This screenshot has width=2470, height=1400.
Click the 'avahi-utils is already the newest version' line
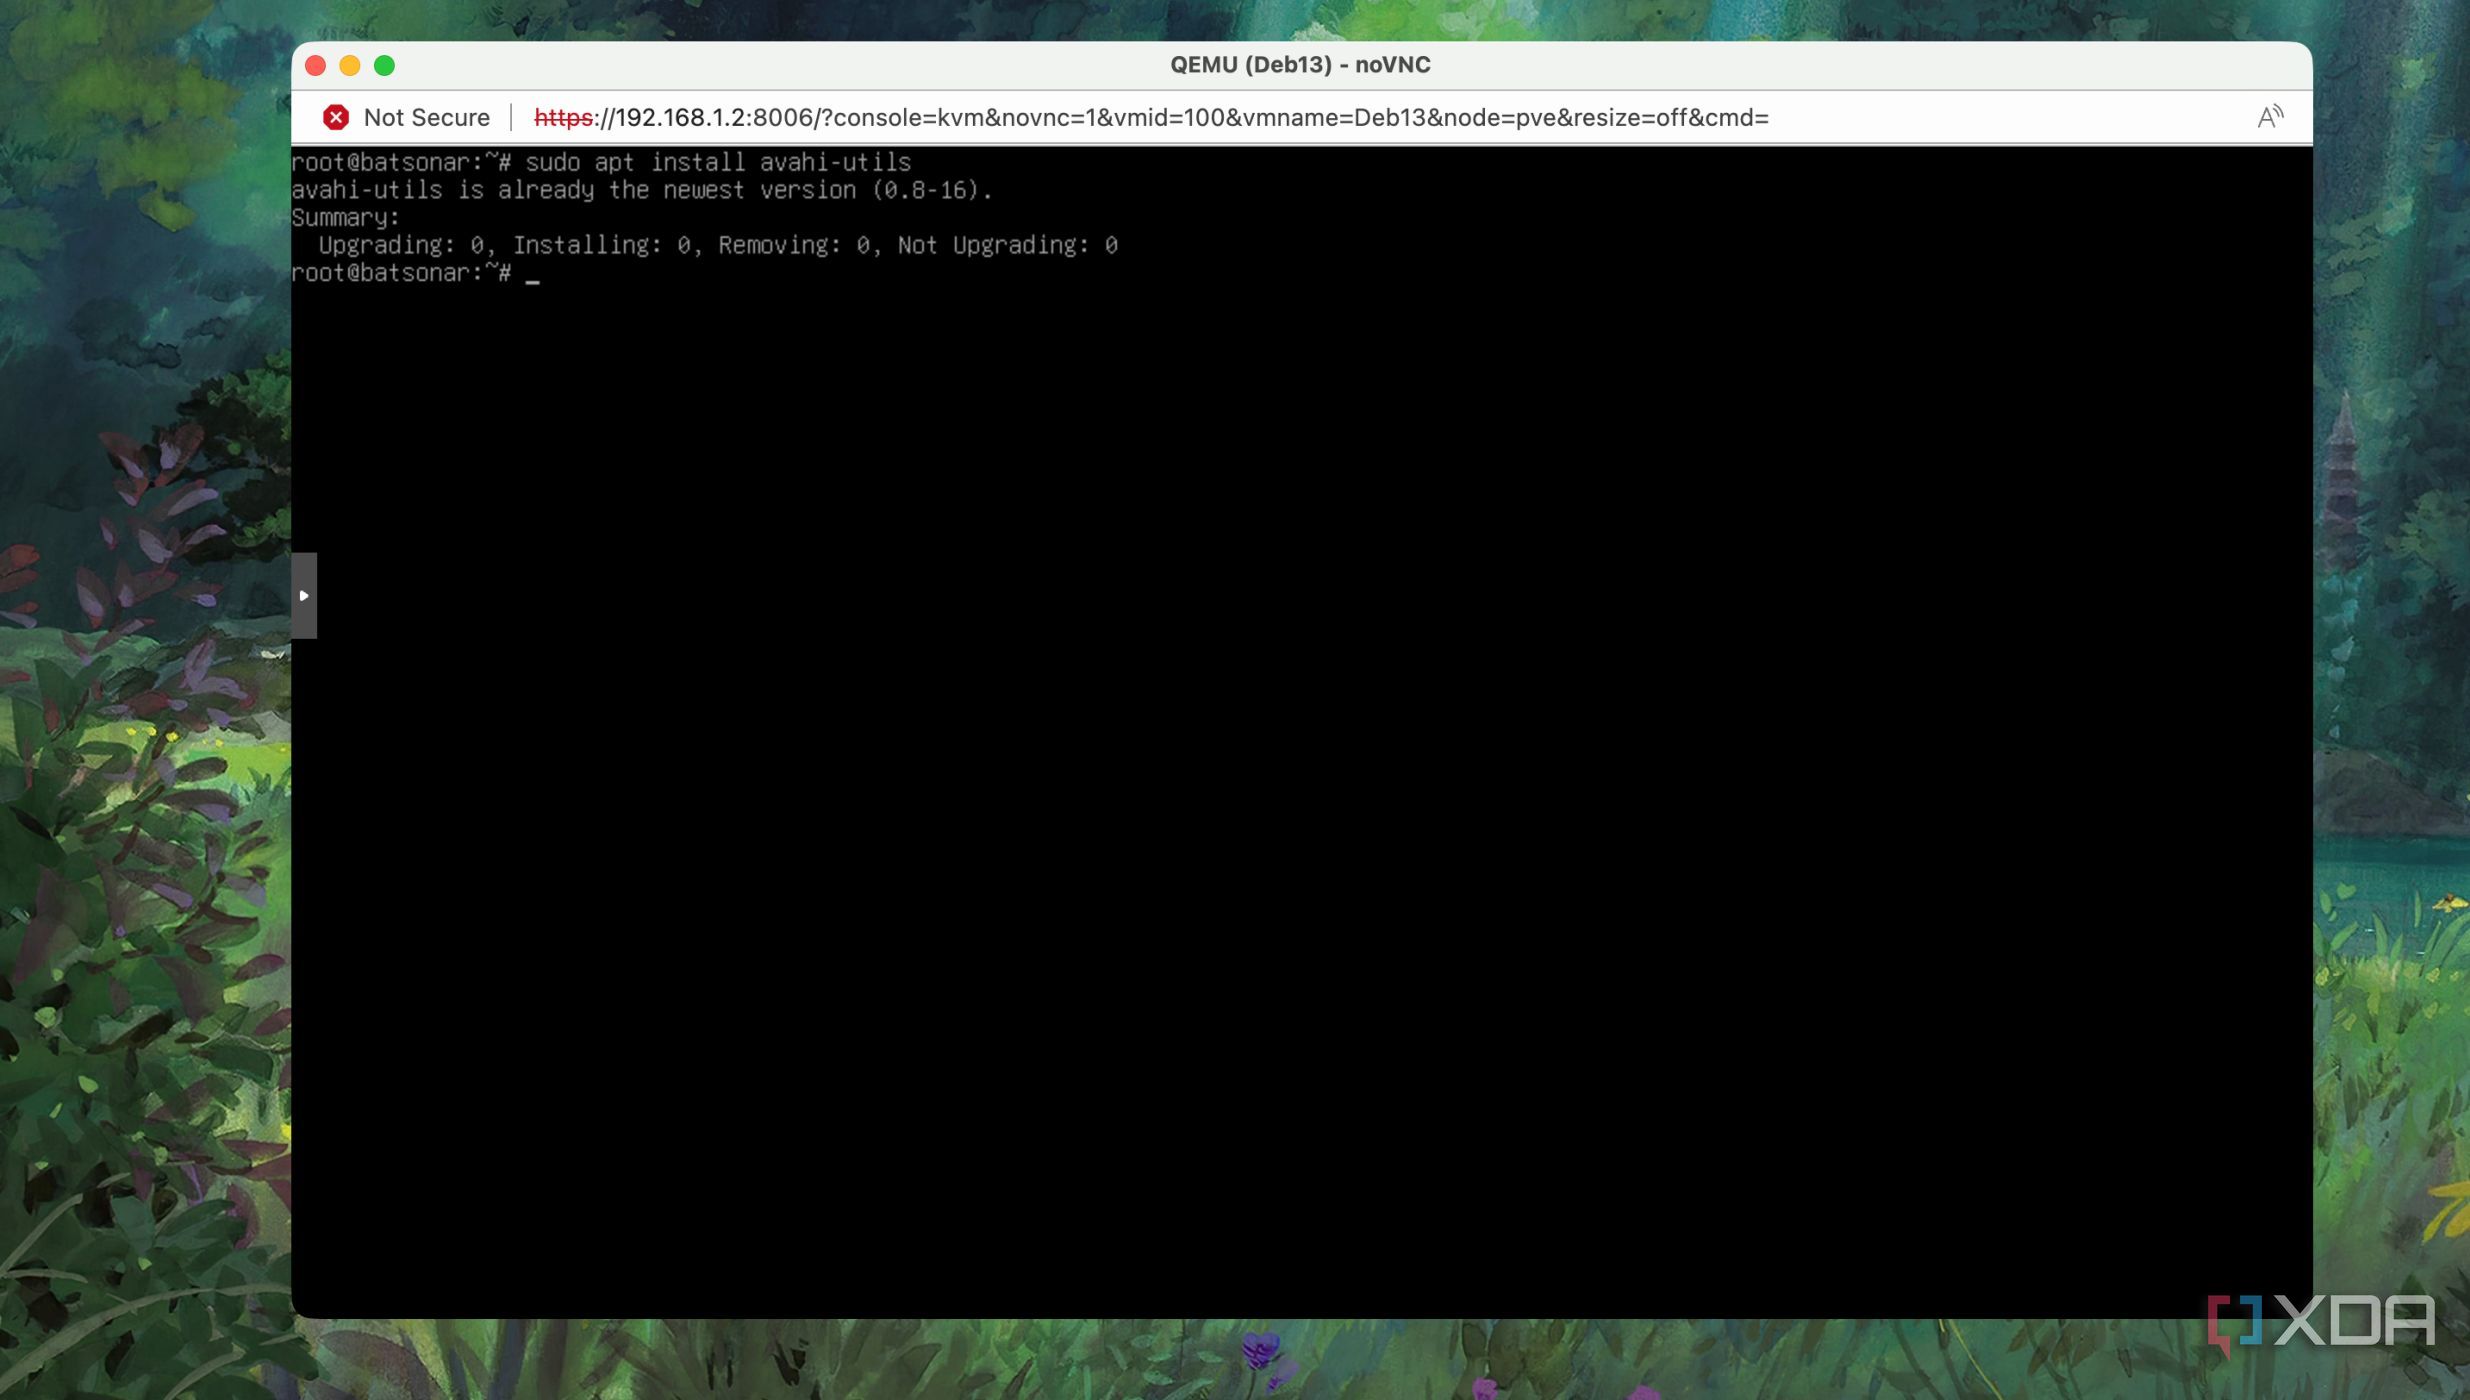pos(642,190)
